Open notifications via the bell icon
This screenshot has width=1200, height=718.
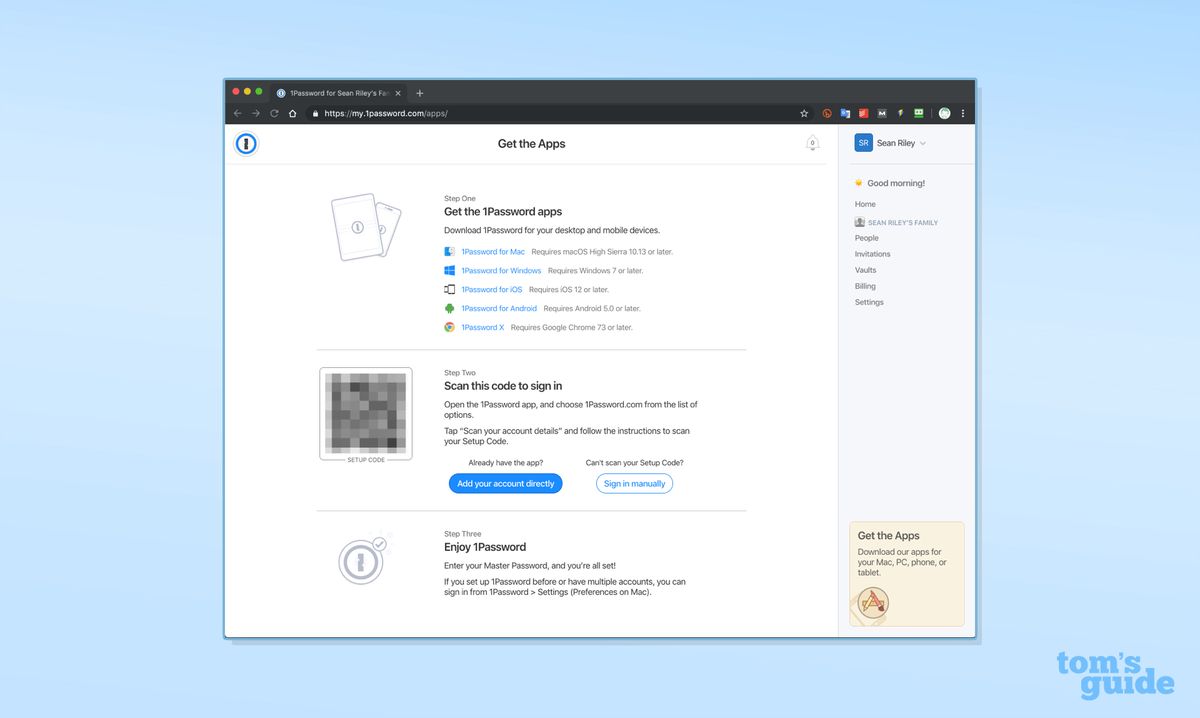813,143
